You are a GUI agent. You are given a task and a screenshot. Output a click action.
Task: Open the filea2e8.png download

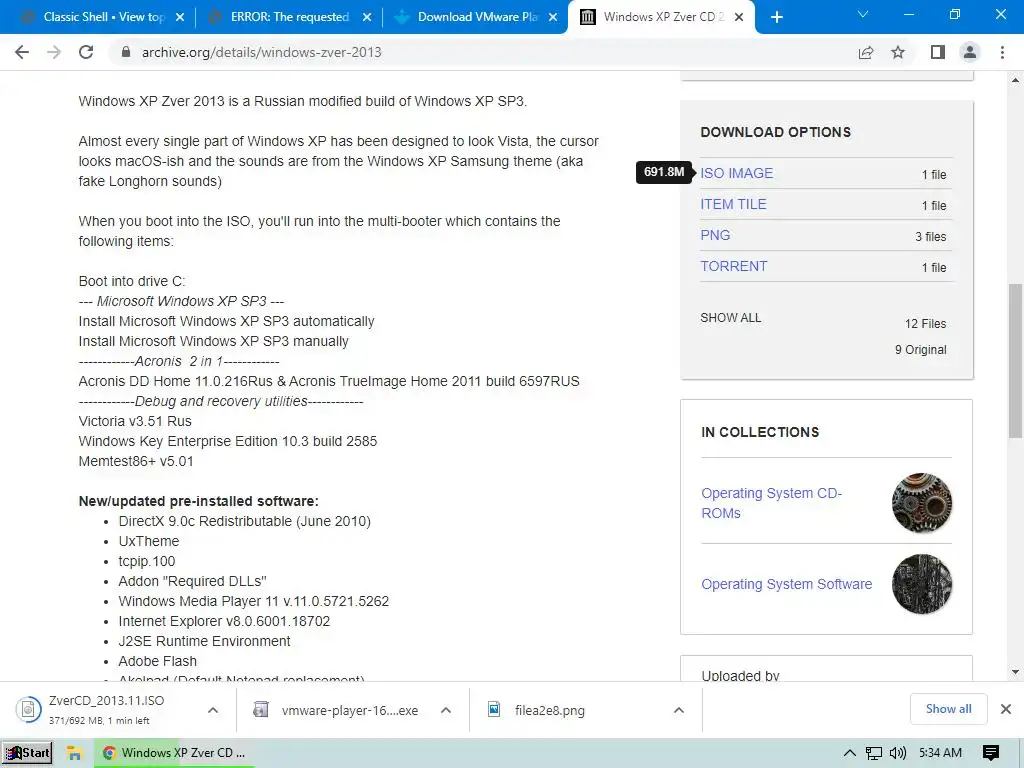pyautogui.click(x=537, y=710)
